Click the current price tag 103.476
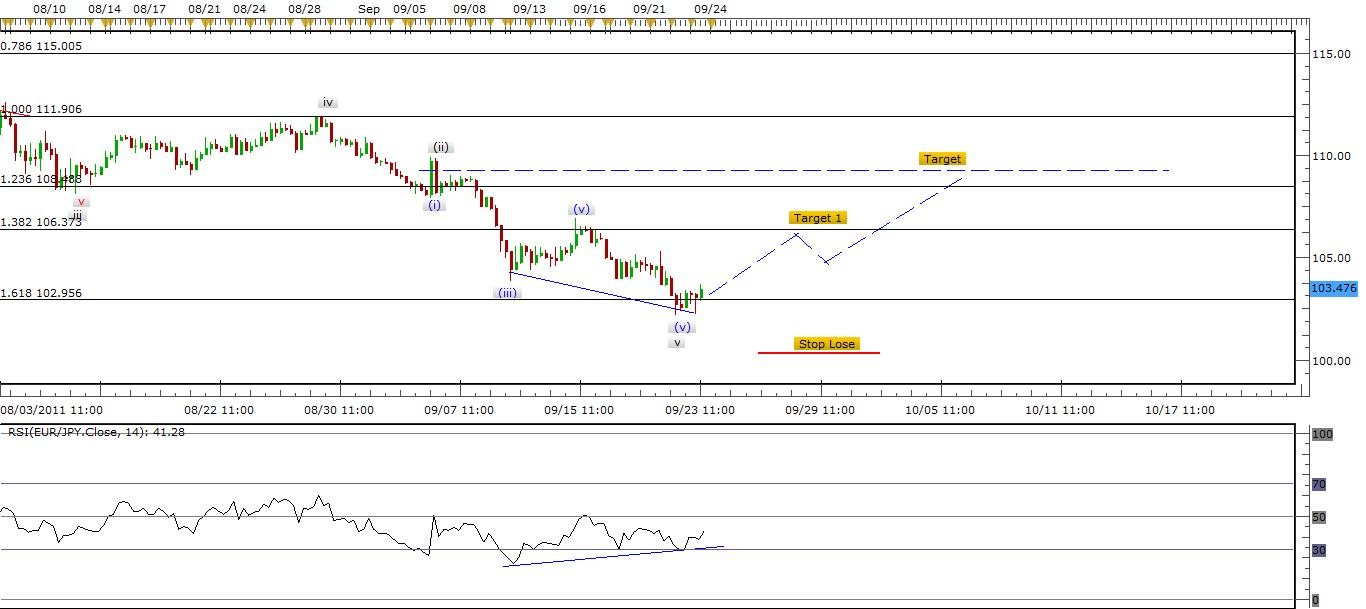The width and height of the screenshot is (1366, 609). click(1333, 288)
